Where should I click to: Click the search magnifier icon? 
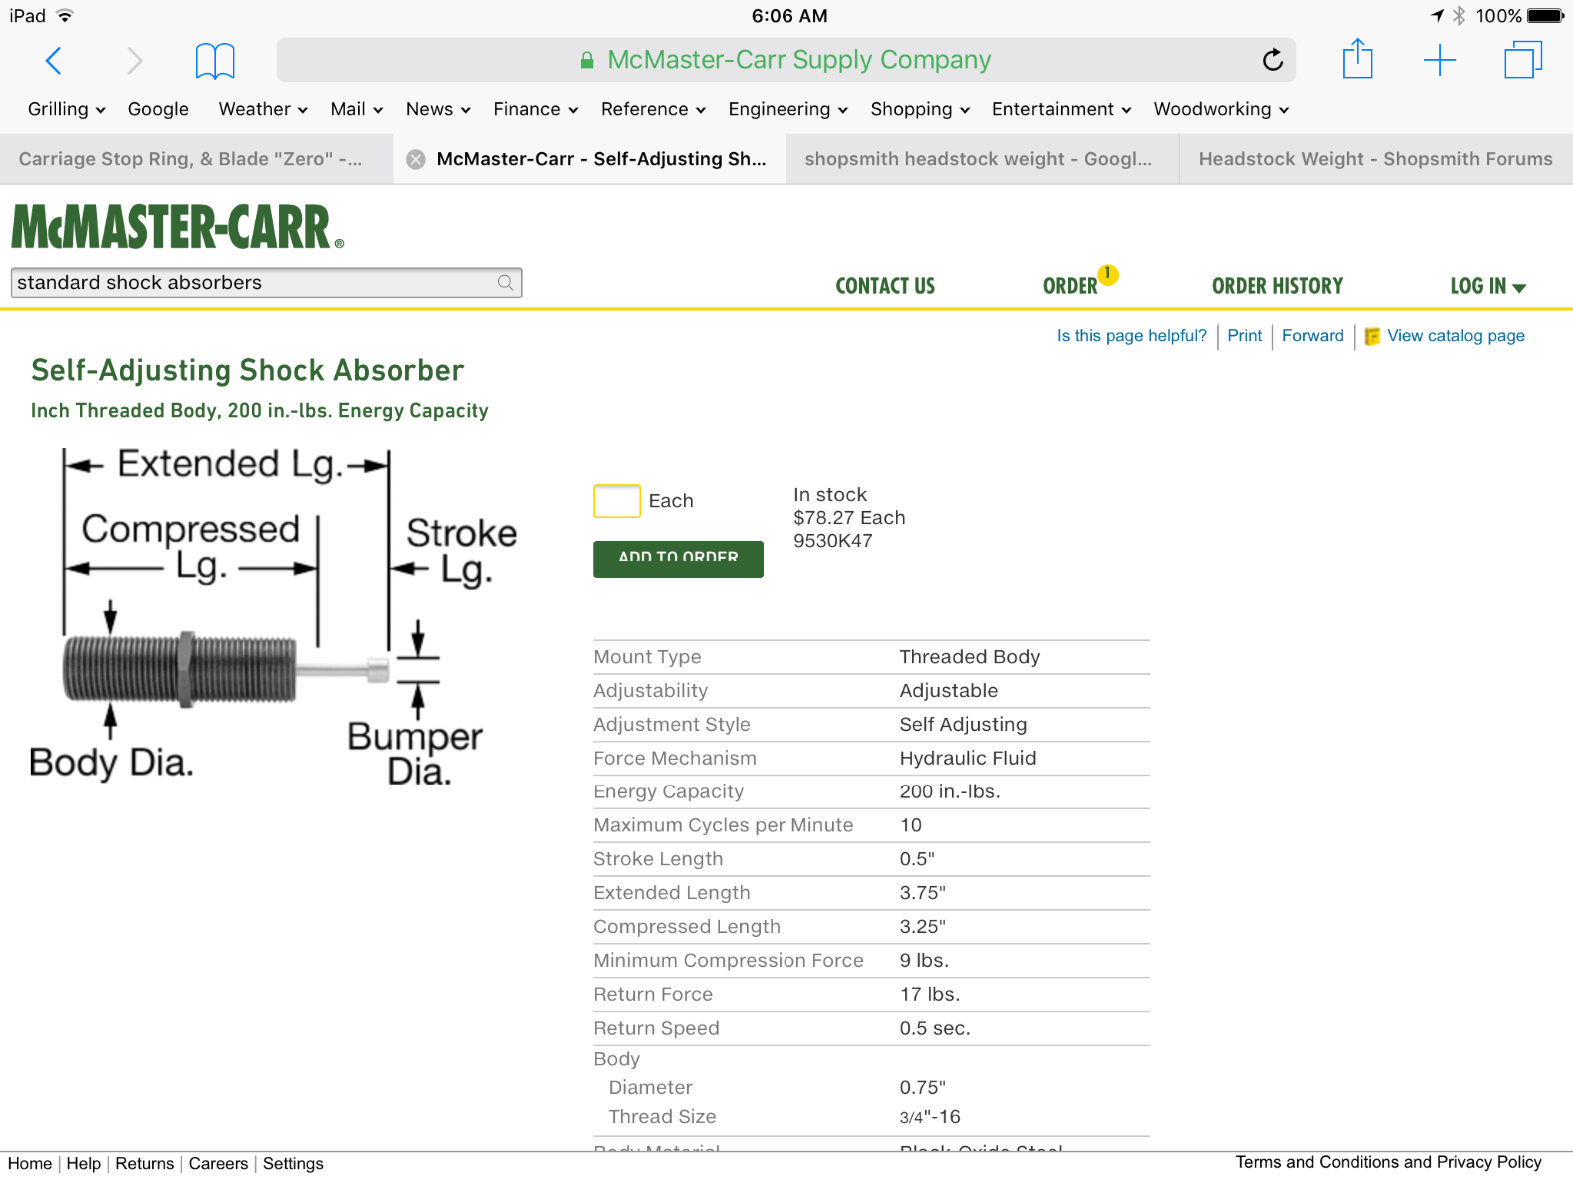pos(506,283)
